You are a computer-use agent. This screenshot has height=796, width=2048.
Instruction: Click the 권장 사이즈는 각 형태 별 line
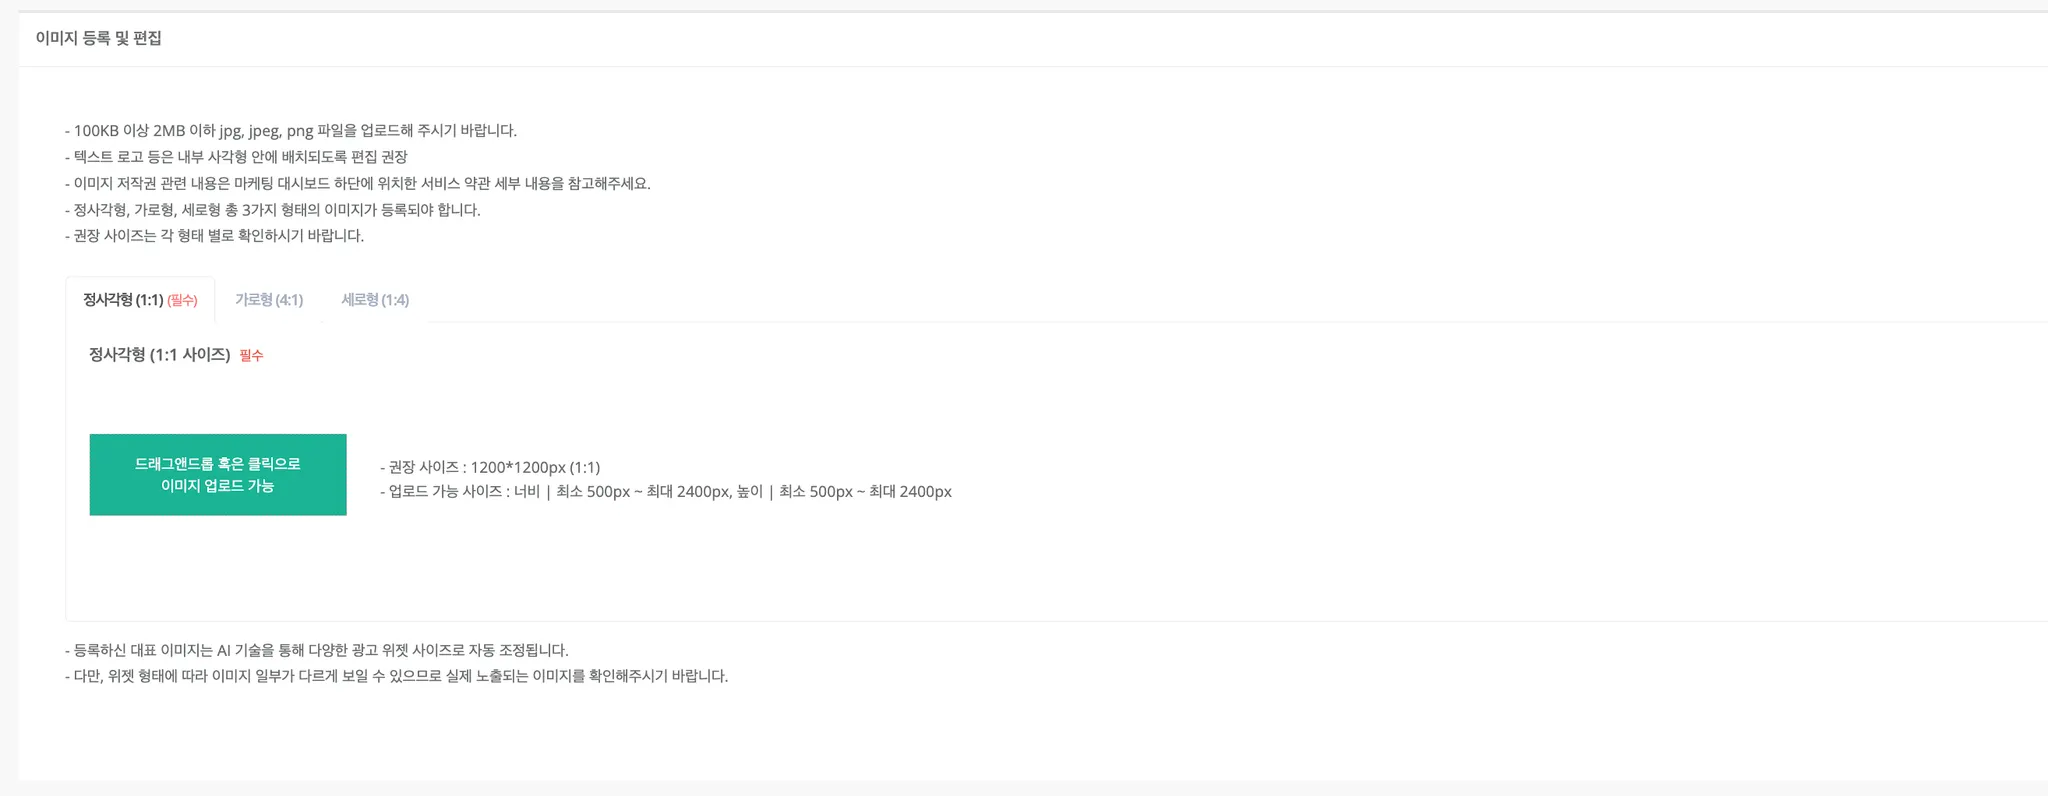(215, 236)
